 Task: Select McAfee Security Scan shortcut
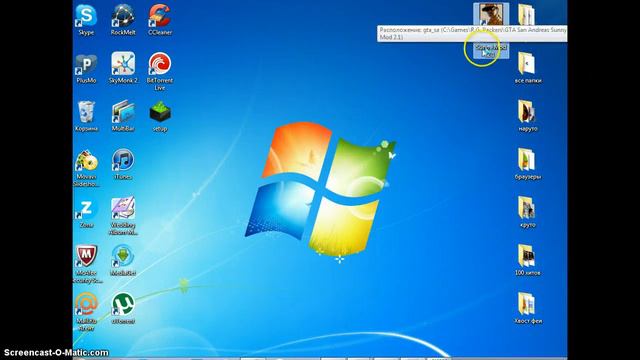tap(86, 256)
